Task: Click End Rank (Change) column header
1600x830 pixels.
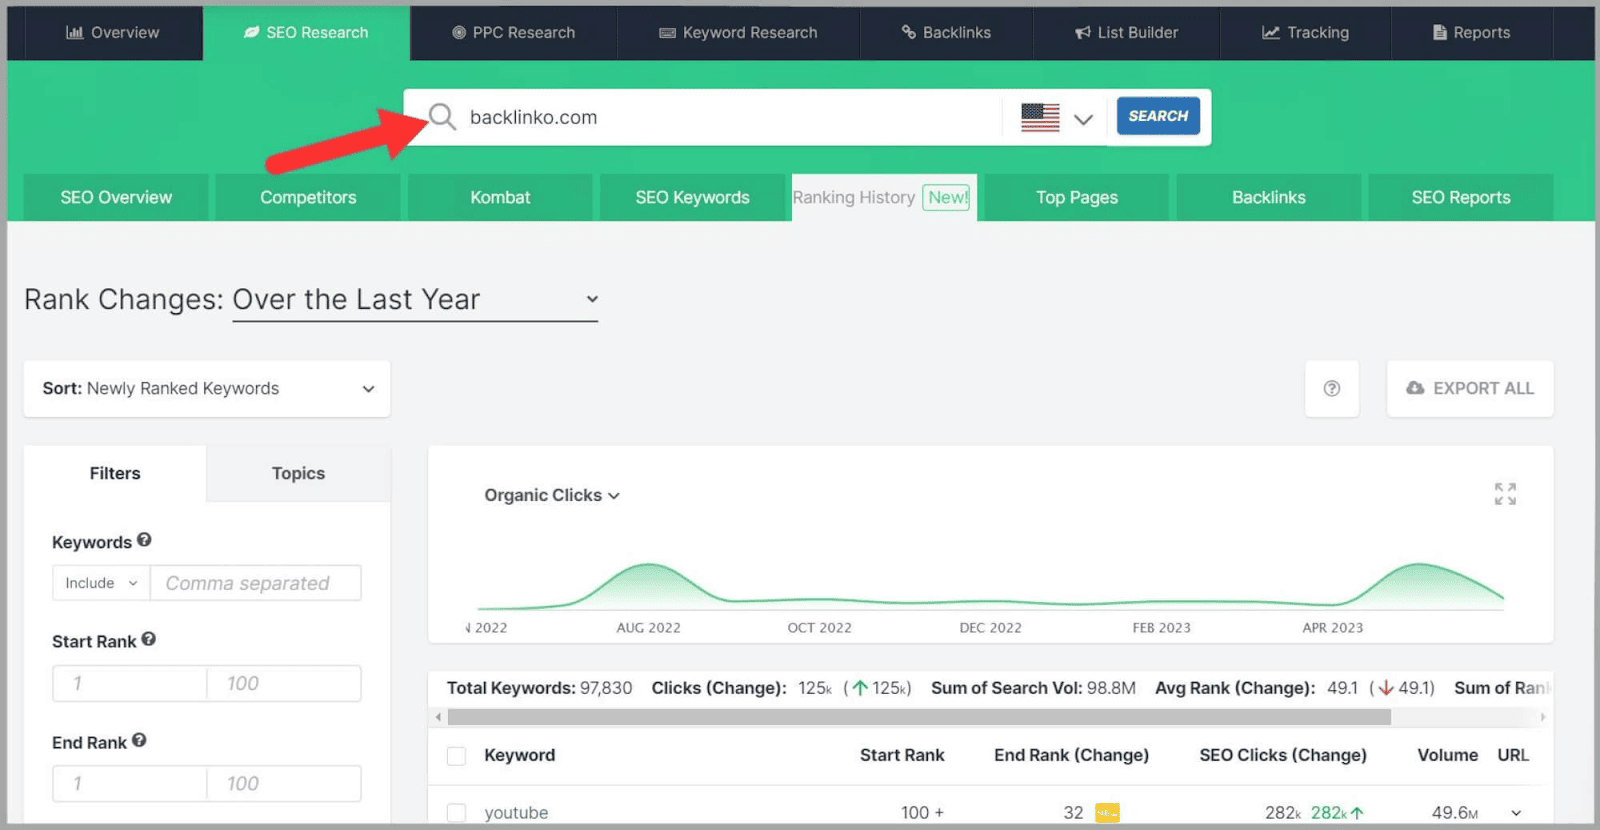Action: coord(1071,755)
